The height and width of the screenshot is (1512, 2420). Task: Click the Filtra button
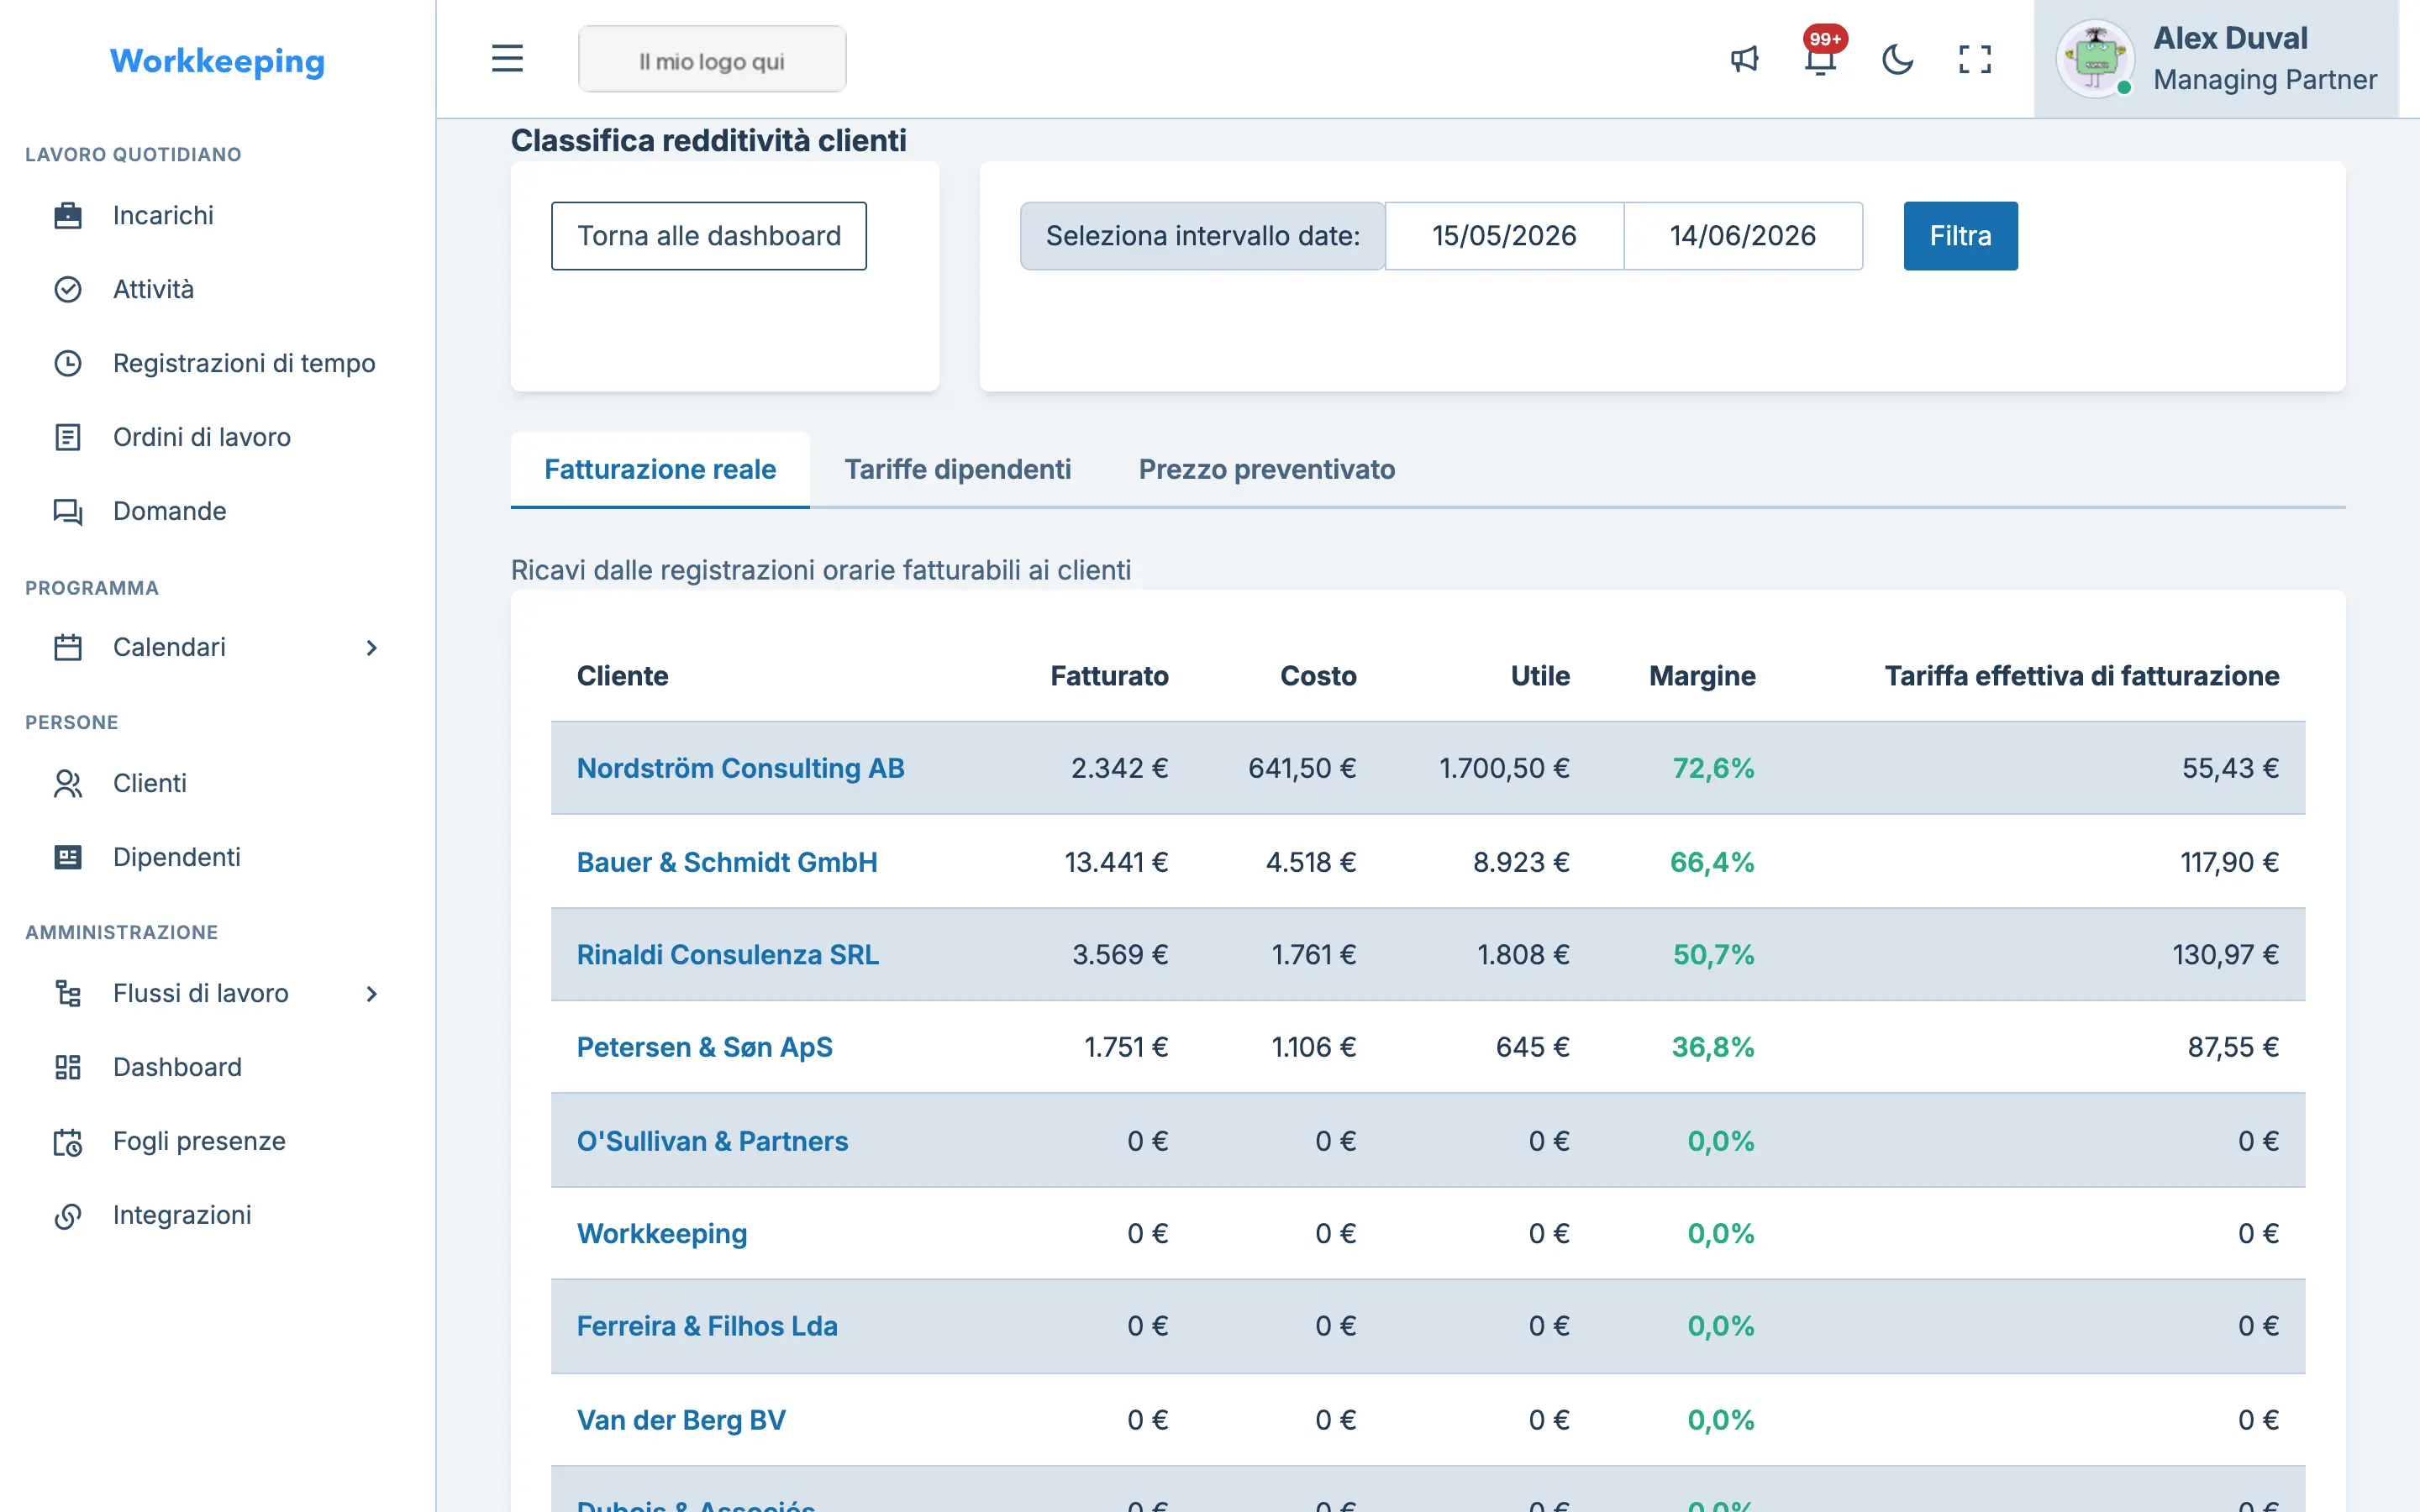coord(1960,236)
